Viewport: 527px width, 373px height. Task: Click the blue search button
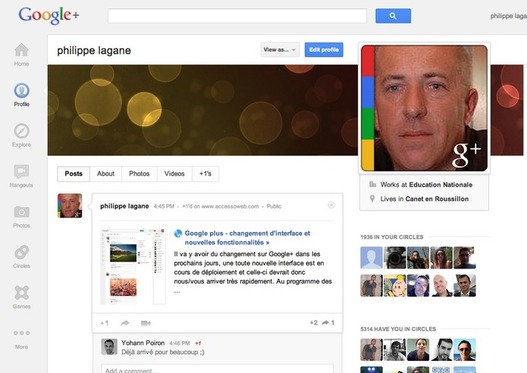coord(393,16)
